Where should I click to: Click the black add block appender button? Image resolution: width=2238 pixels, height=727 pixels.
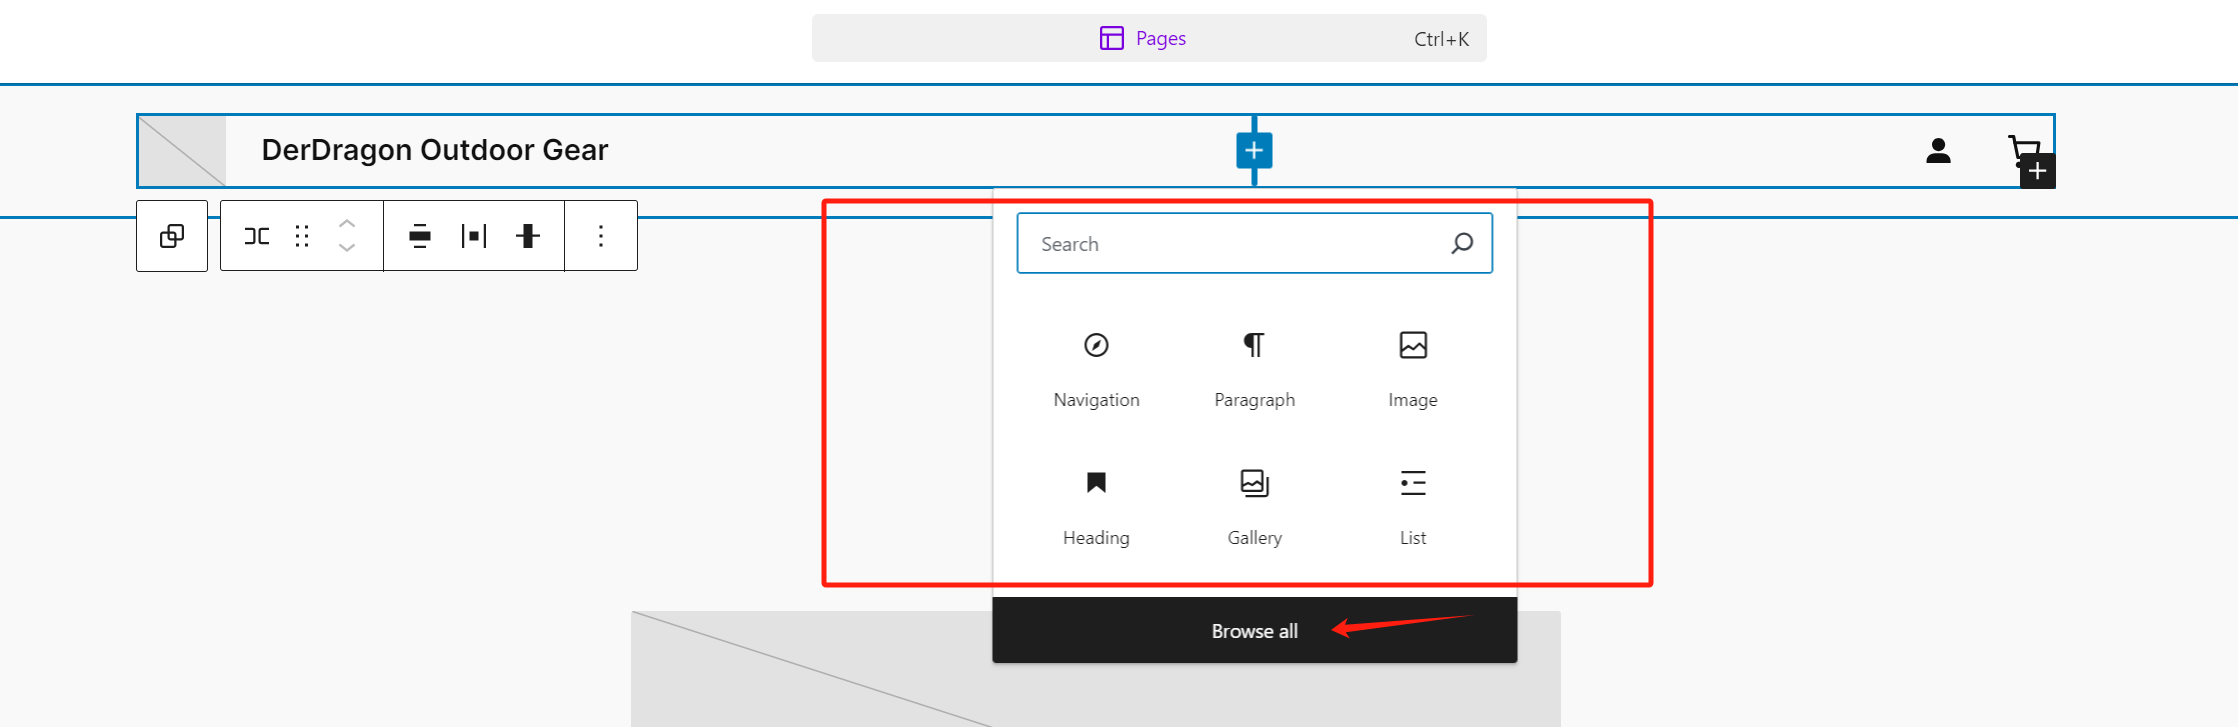point(2037,171)
